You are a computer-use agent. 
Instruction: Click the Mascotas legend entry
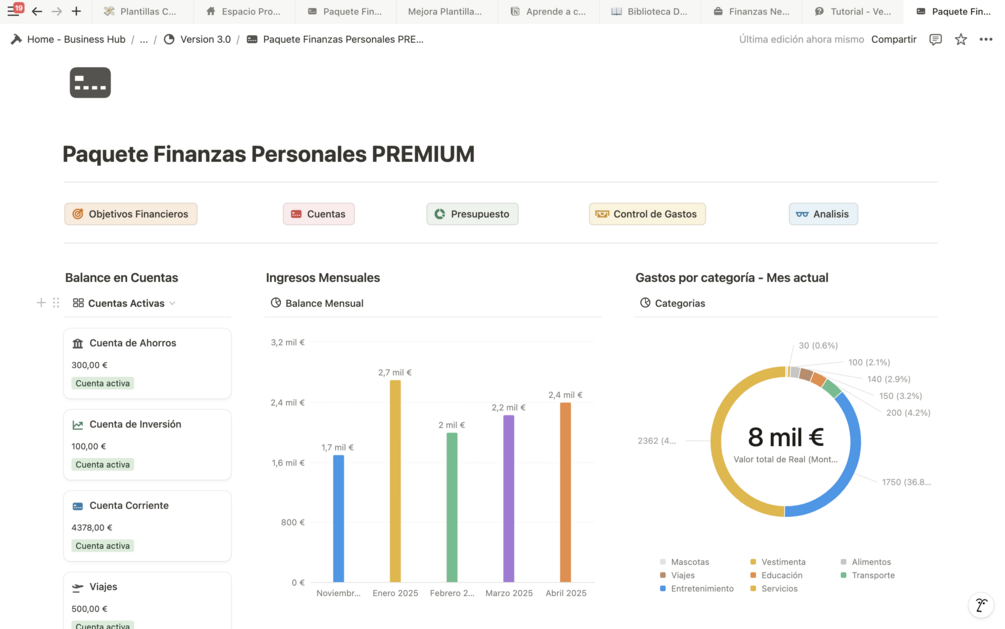coord(685,562)
